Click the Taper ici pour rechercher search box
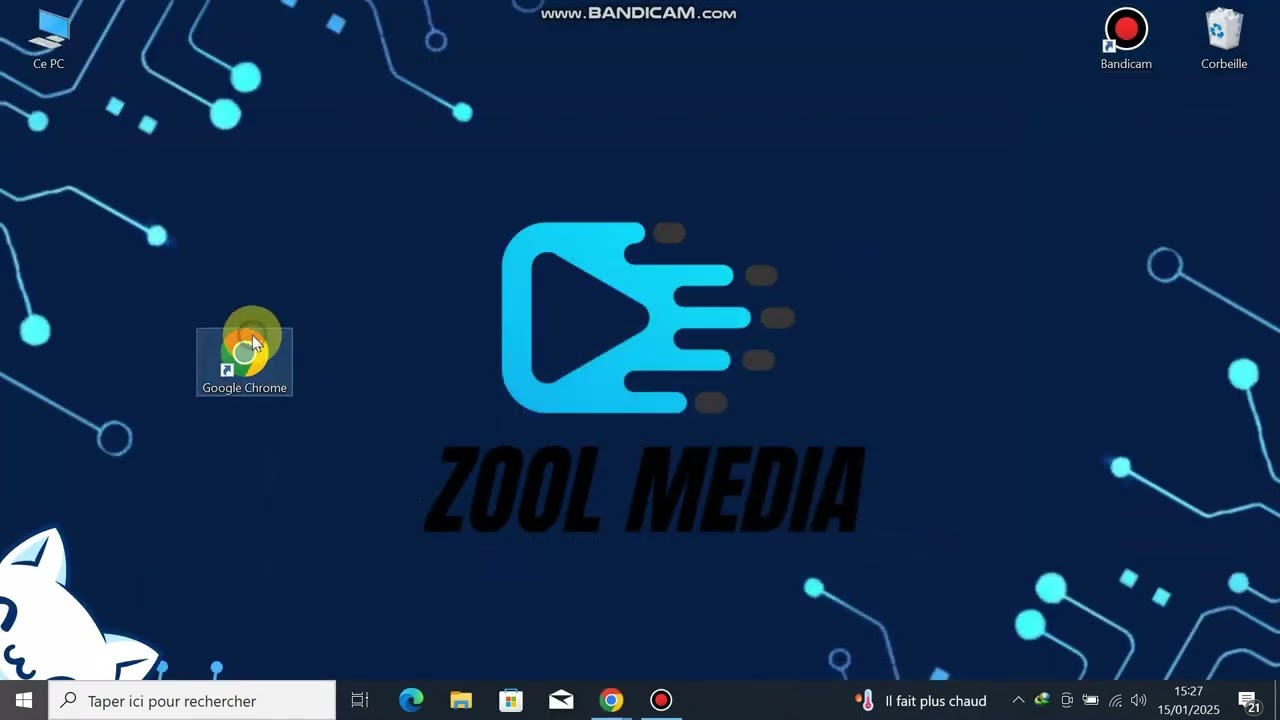This screenshot has height=720, width=1280. point(192,700)
